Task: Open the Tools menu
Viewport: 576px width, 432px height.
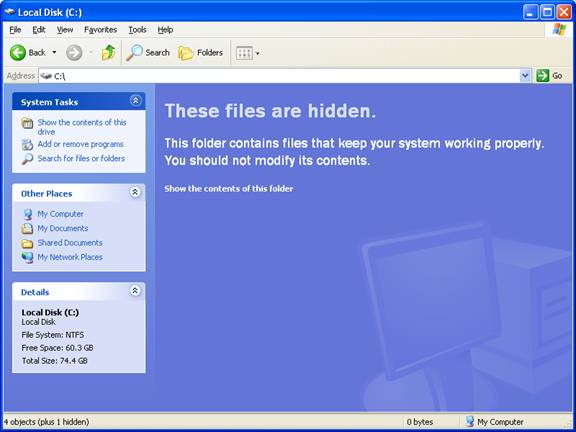Action: click(137, 30)
